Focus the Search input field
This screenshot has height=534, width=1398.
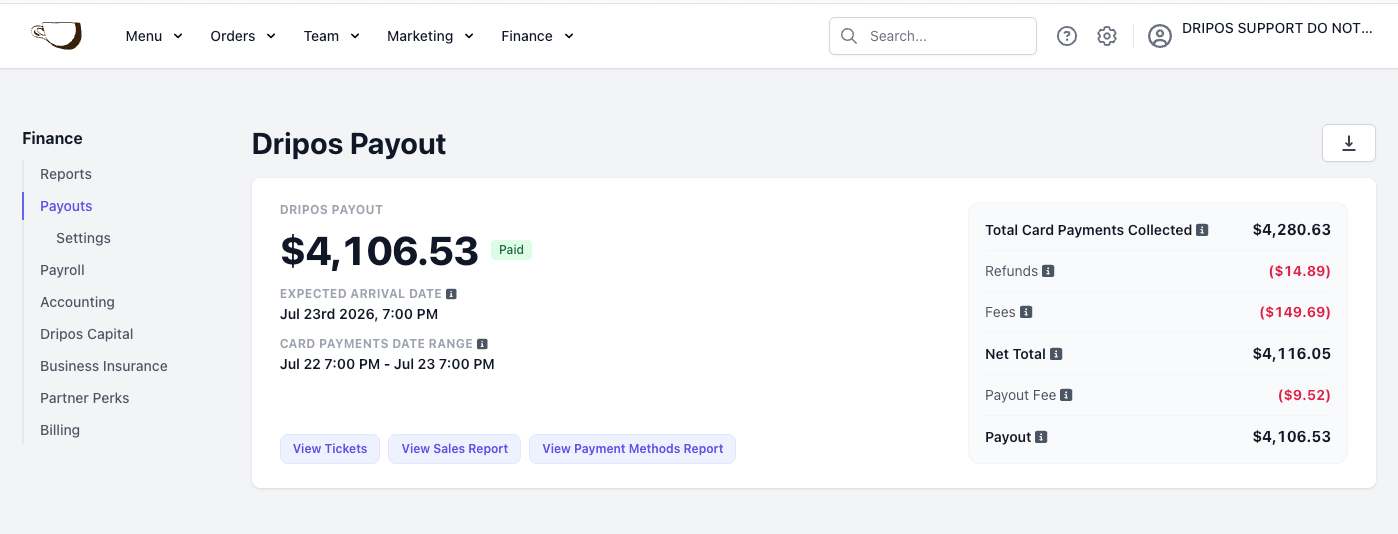pyautogui.click(x=933, y=36)
